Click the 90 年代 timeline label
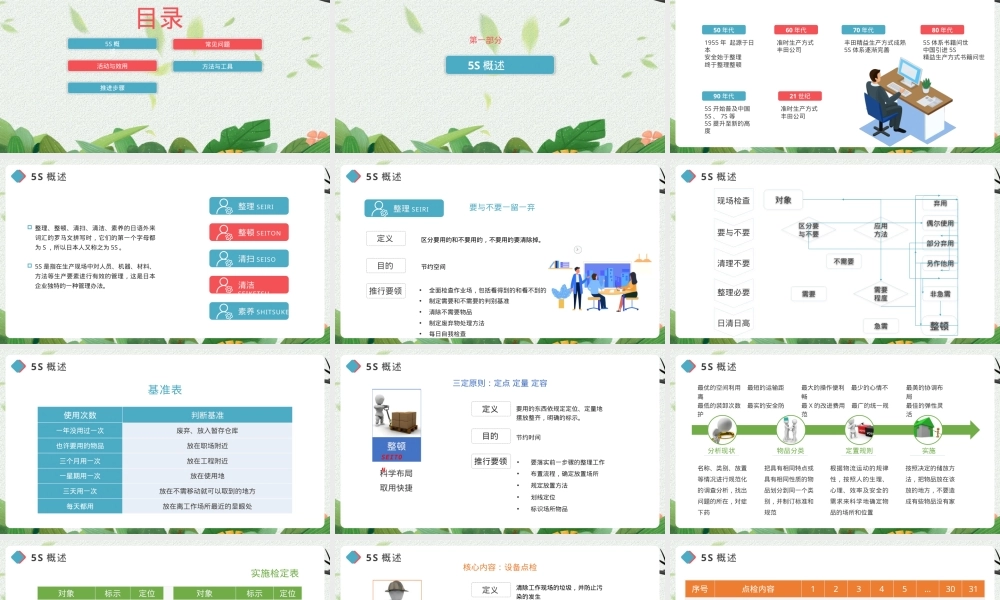Image resolution: width=1000 pixels, height=600 pixels. [x=724, y=96]
